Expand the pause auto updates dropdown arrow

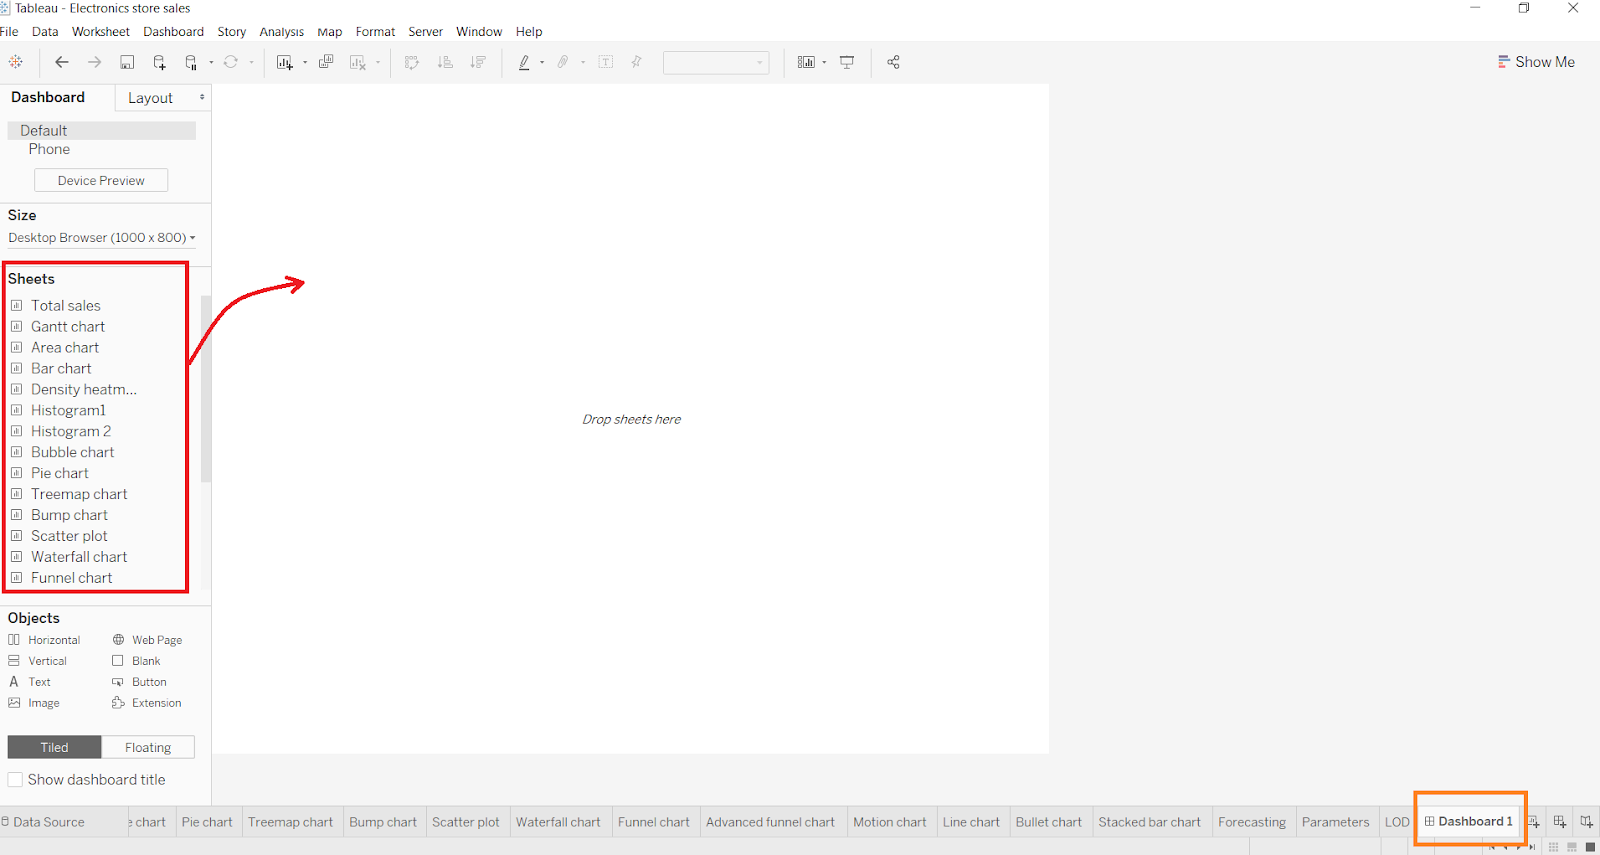211,62
